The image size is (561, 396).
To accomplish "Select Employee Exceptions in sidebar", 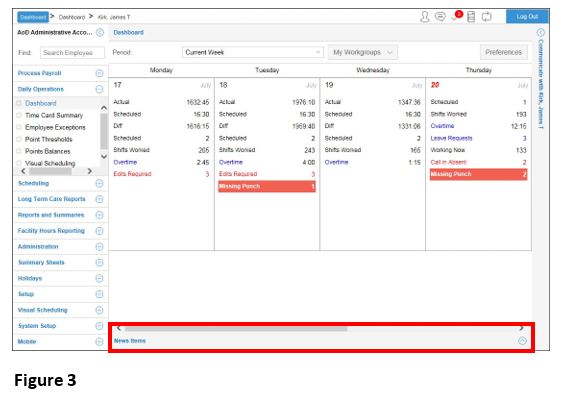I will click(55, 127).
